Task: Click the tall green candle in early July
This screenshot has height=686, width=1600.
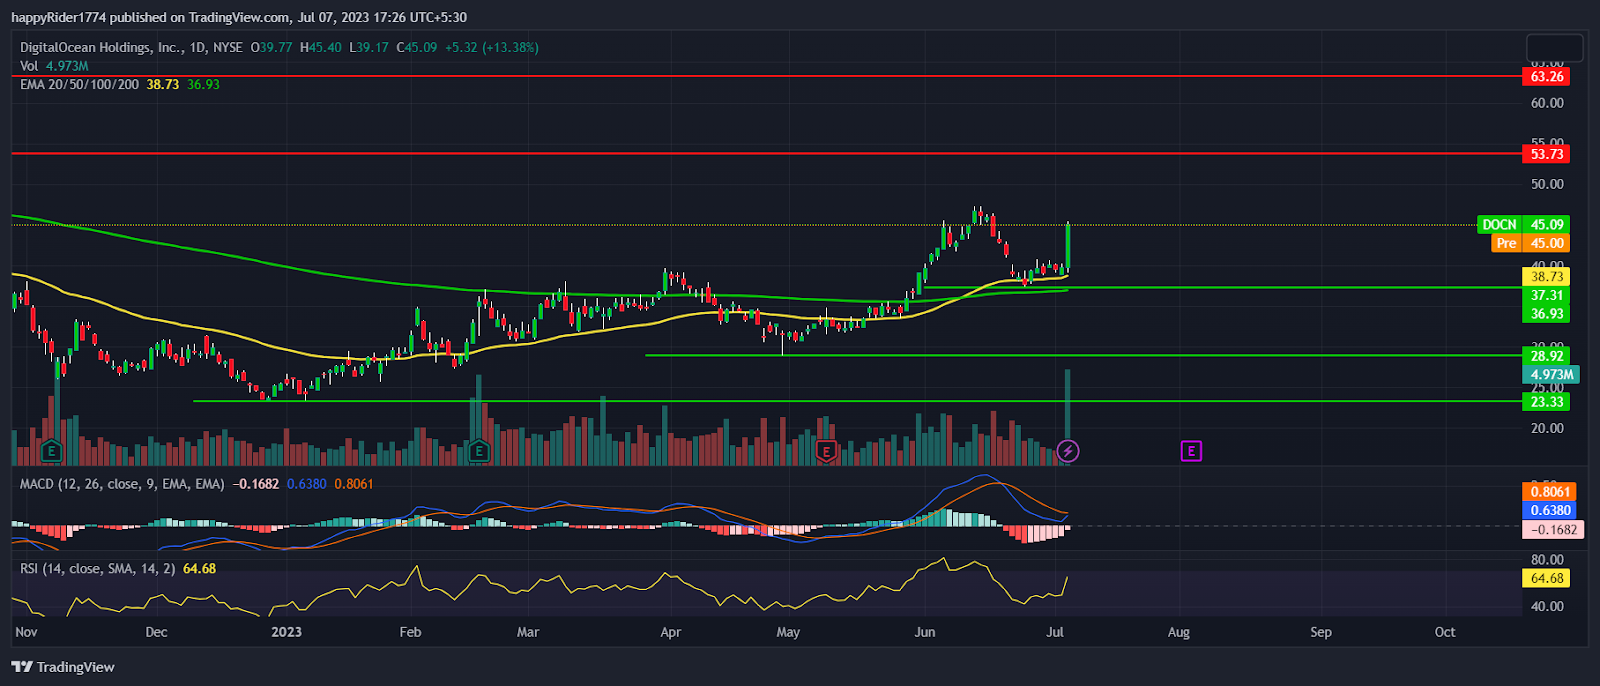Action: 1068,247
